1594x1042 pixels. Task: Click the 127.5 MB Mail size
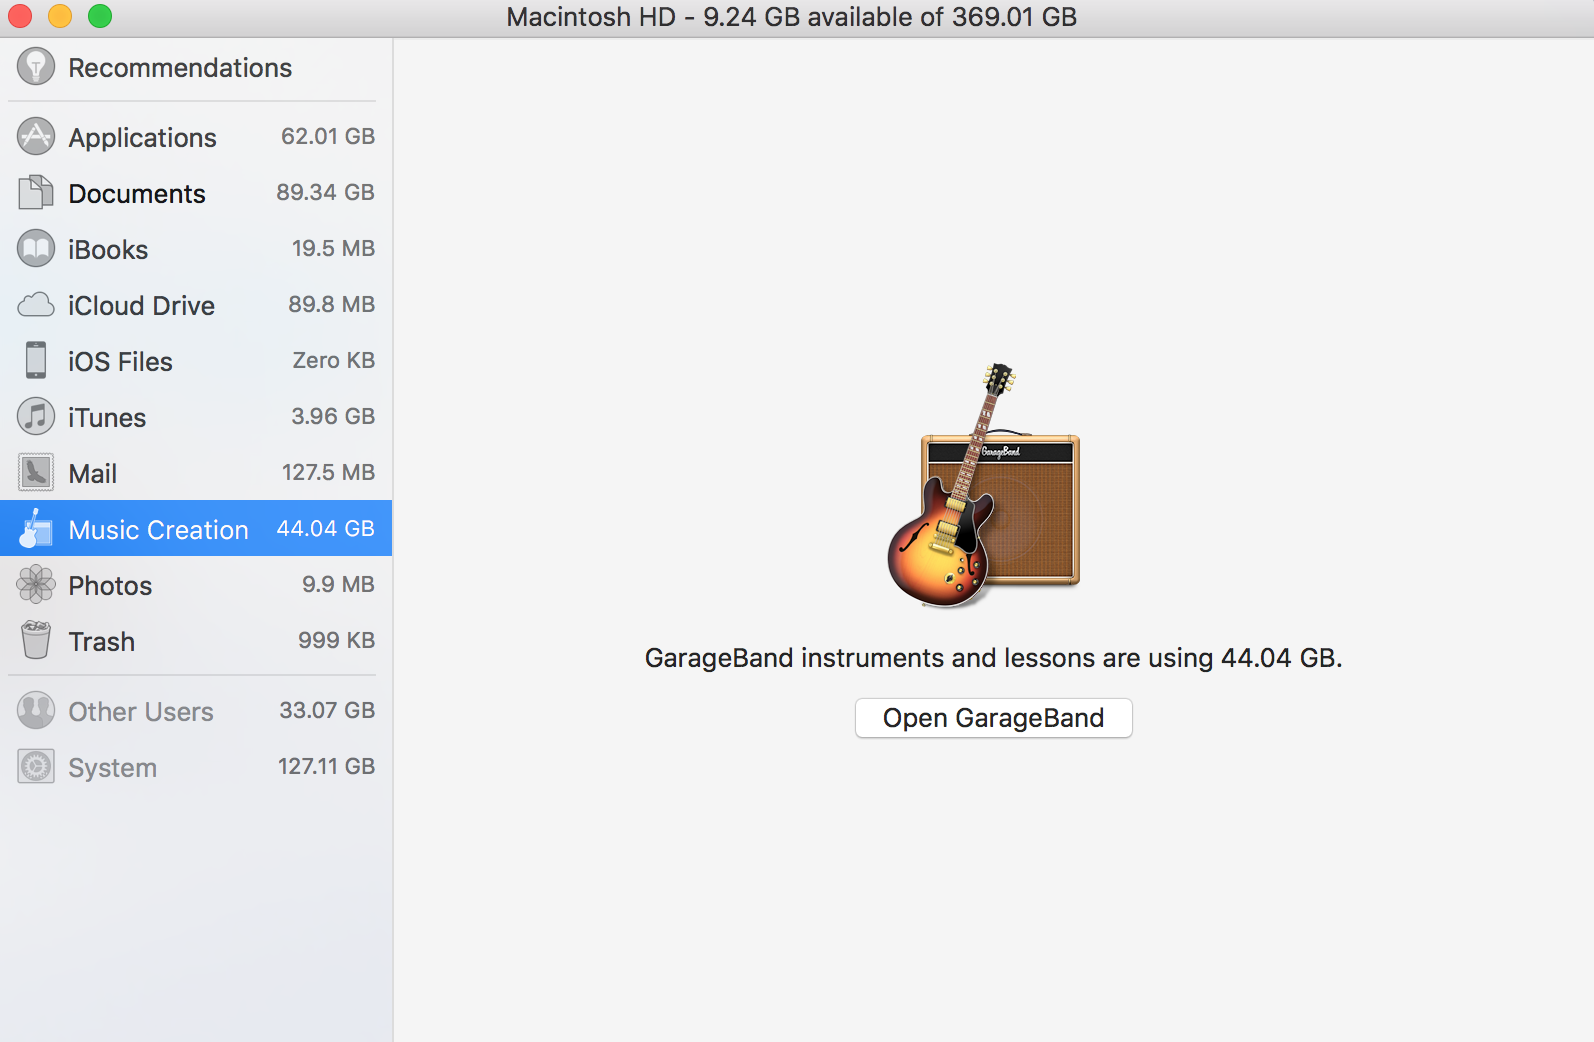pyautogui.click(x=328, y=472)
